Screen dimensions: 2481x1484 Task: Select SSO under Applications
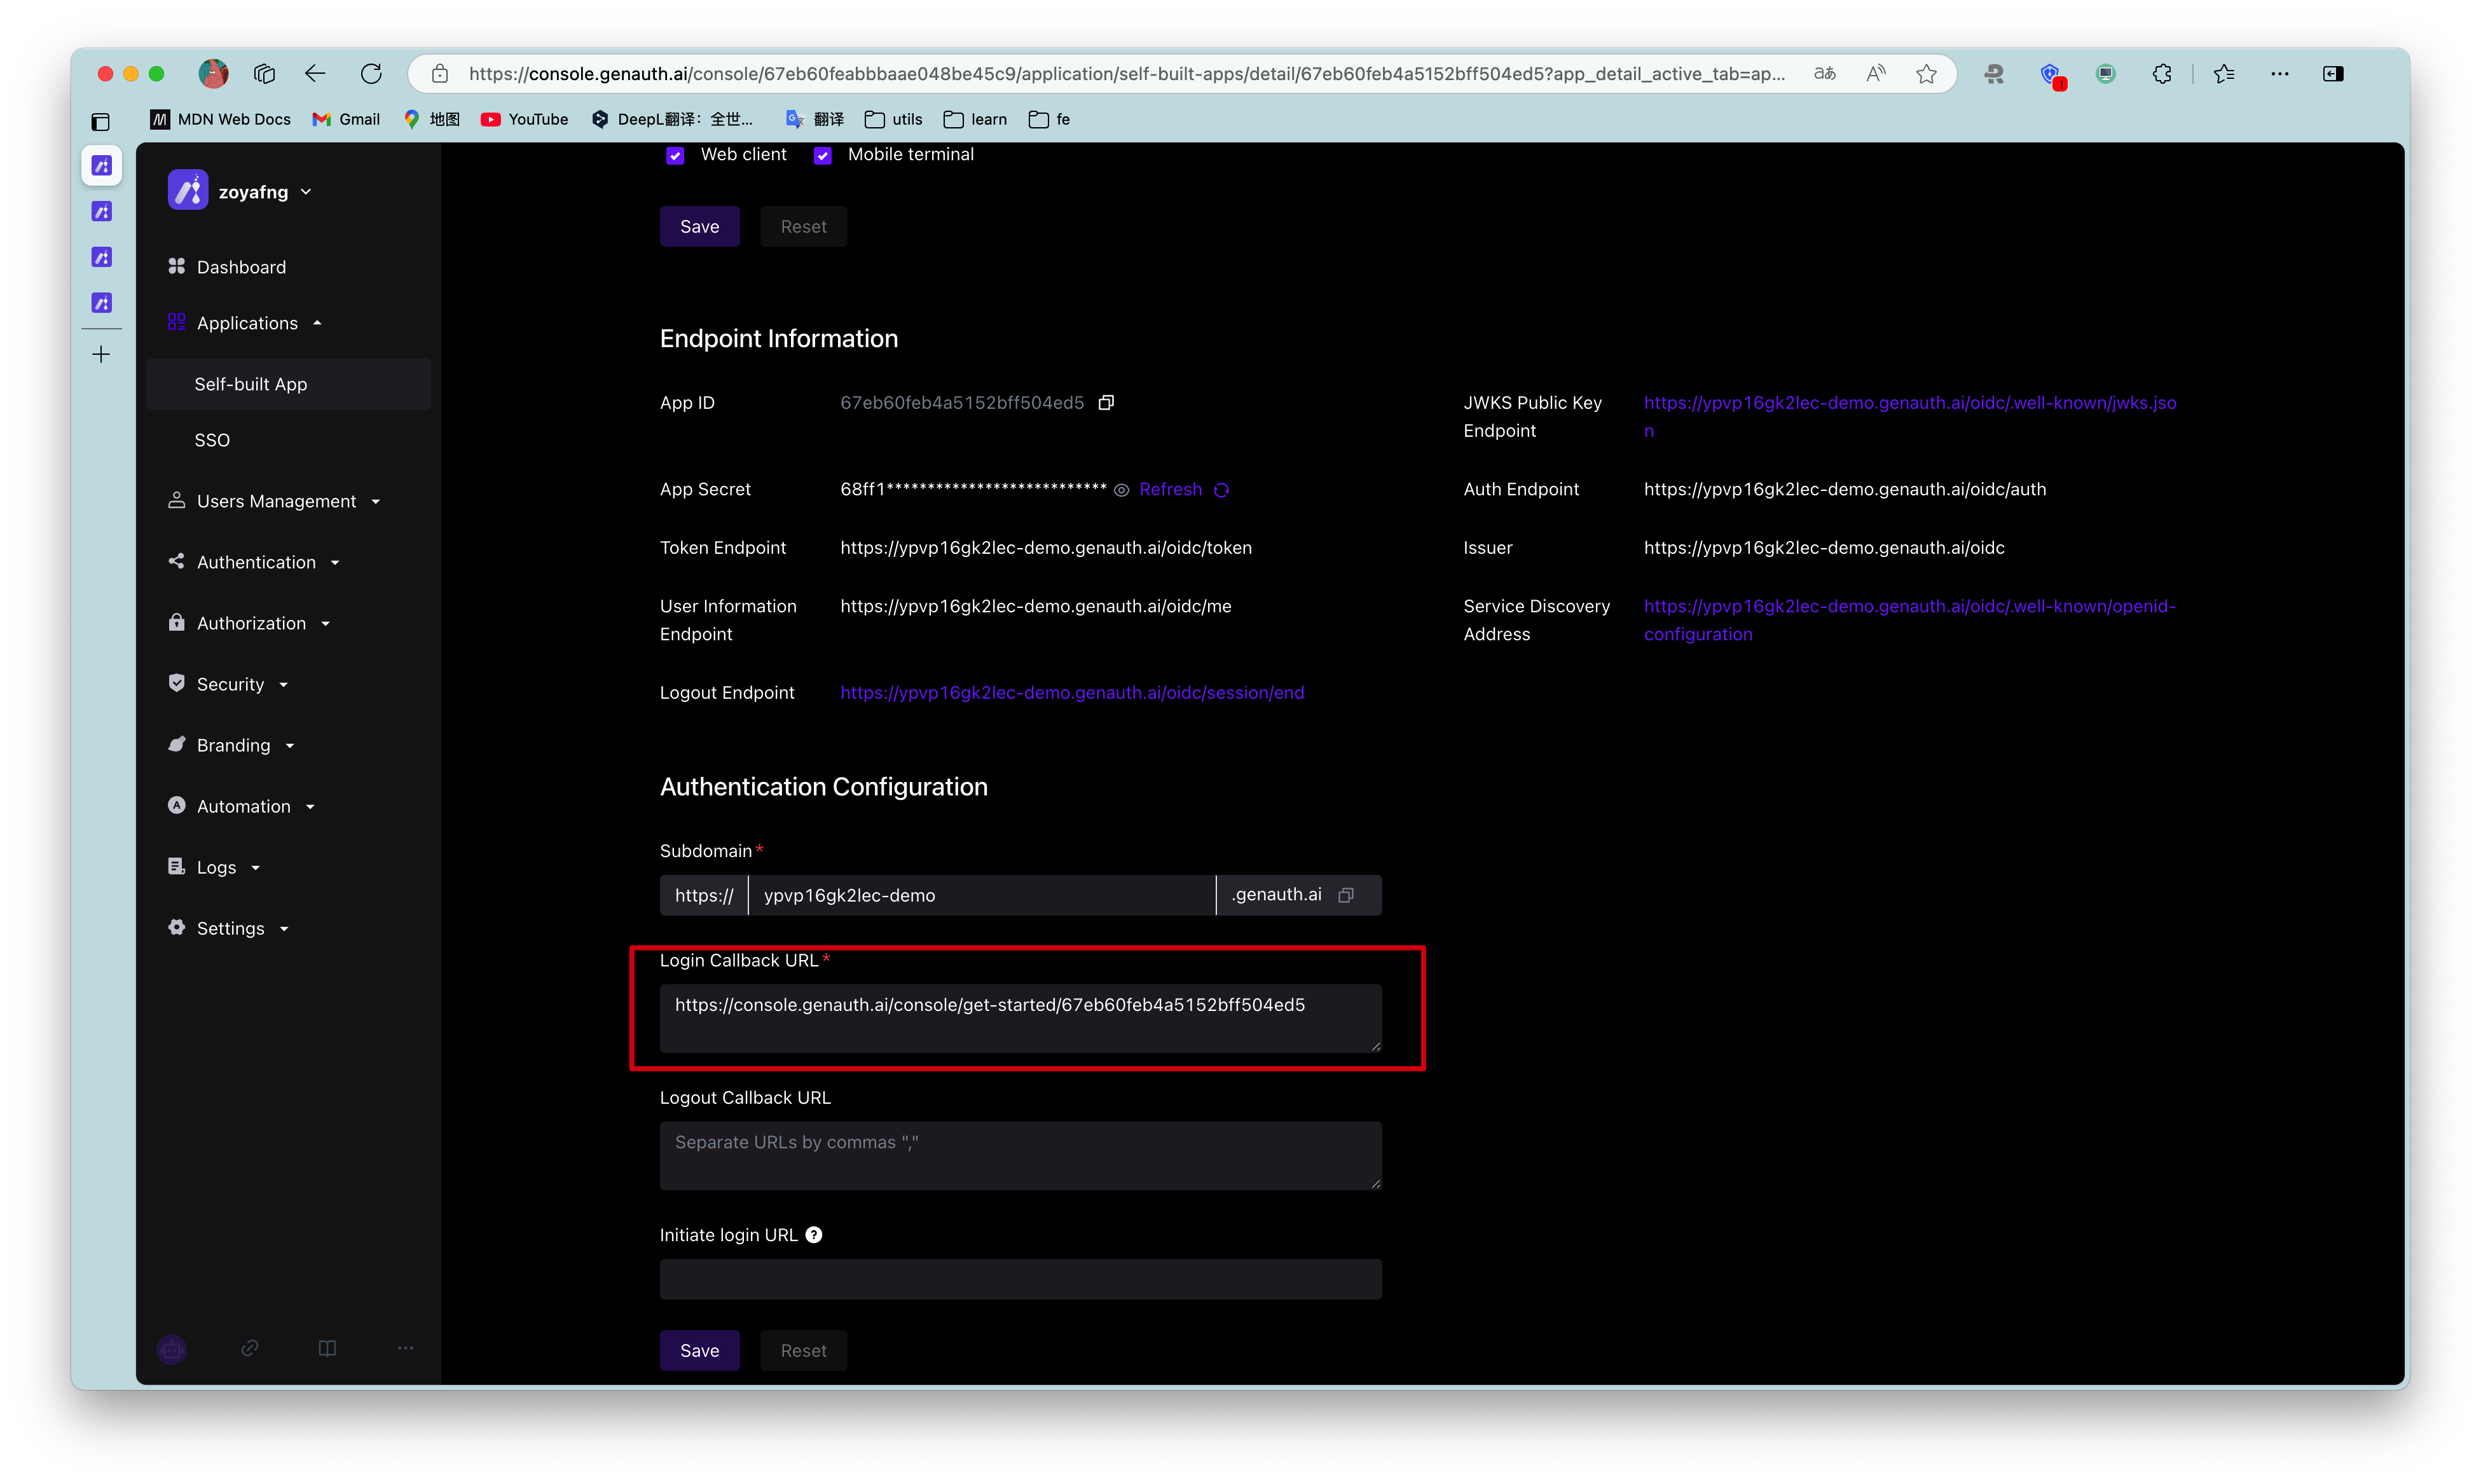tap(212, 440)
